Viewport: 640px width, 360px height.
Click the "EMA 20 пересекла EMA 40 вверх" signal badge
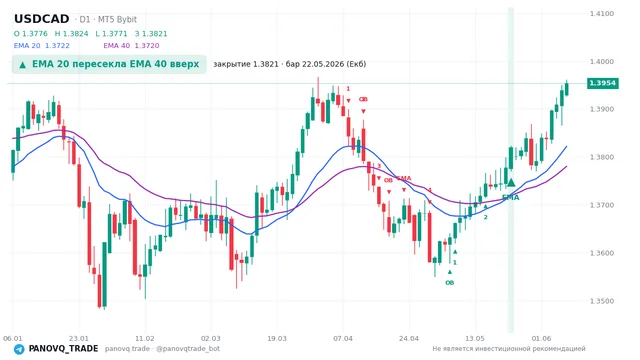[x=109, y=64]
